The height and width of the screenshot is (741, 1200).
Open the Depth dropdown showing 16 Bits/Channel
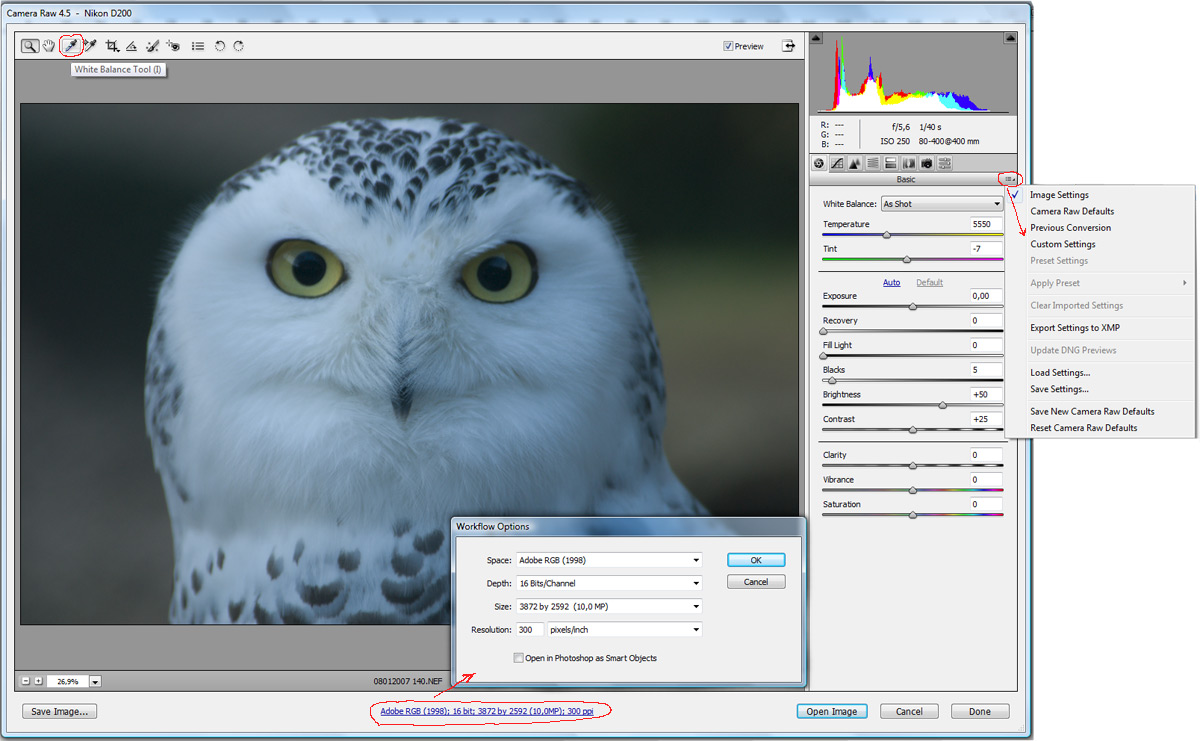click(x=609, y=583)
